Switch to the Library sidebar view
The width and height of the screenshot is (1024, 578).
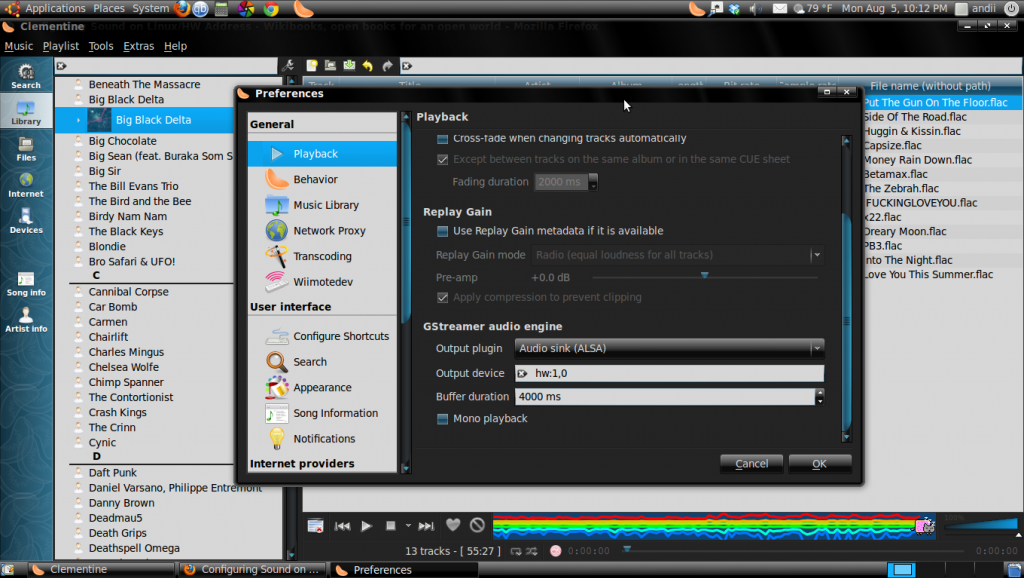[26, 112]
